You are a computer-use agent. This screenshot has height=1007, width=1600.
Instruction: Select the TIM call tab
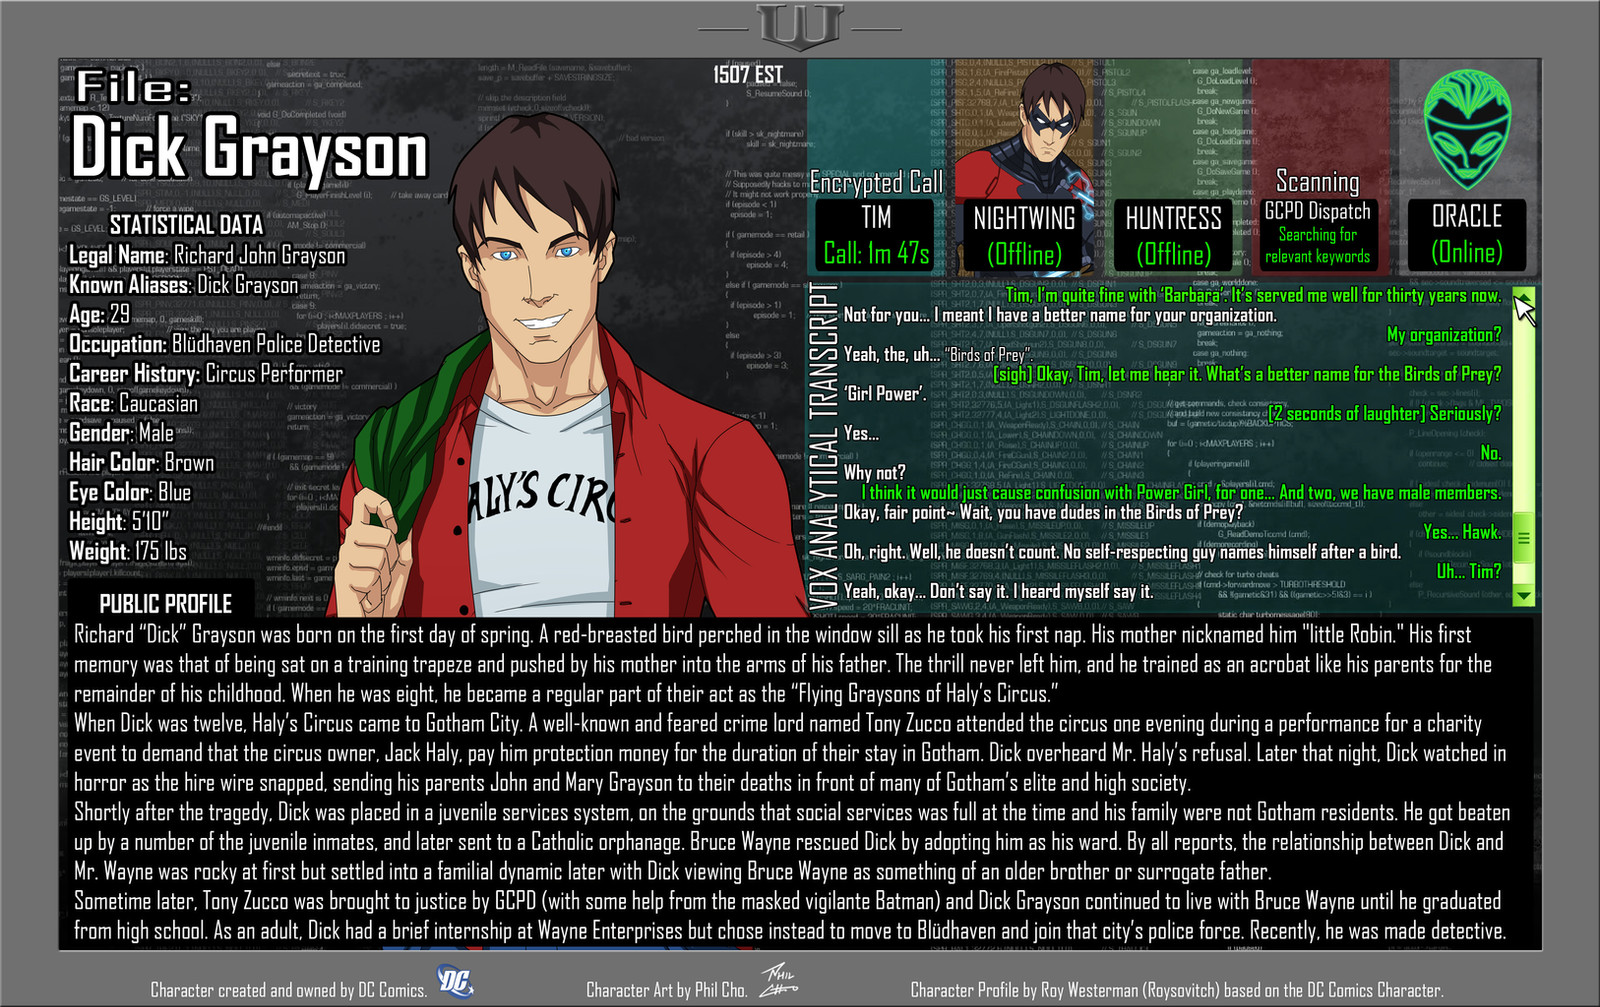(875, 235)
